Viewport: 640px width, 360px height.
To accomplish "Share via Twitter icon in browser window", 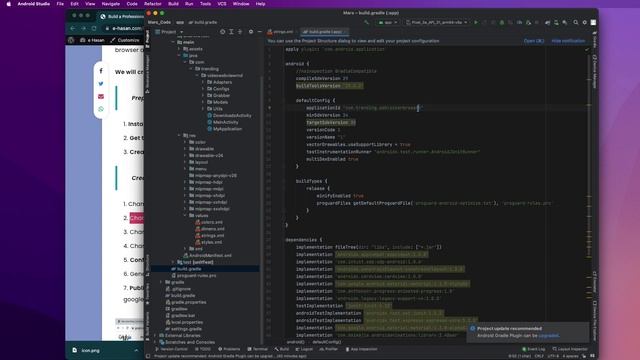I will (x=101, y=84).
